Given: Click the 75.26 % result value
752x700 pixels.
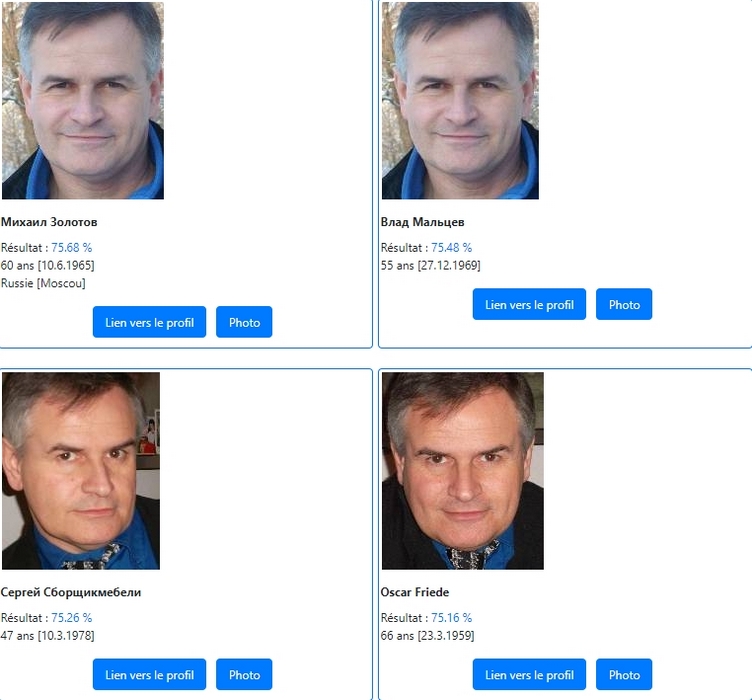Looking at the screenshot, I should (71, 618).
